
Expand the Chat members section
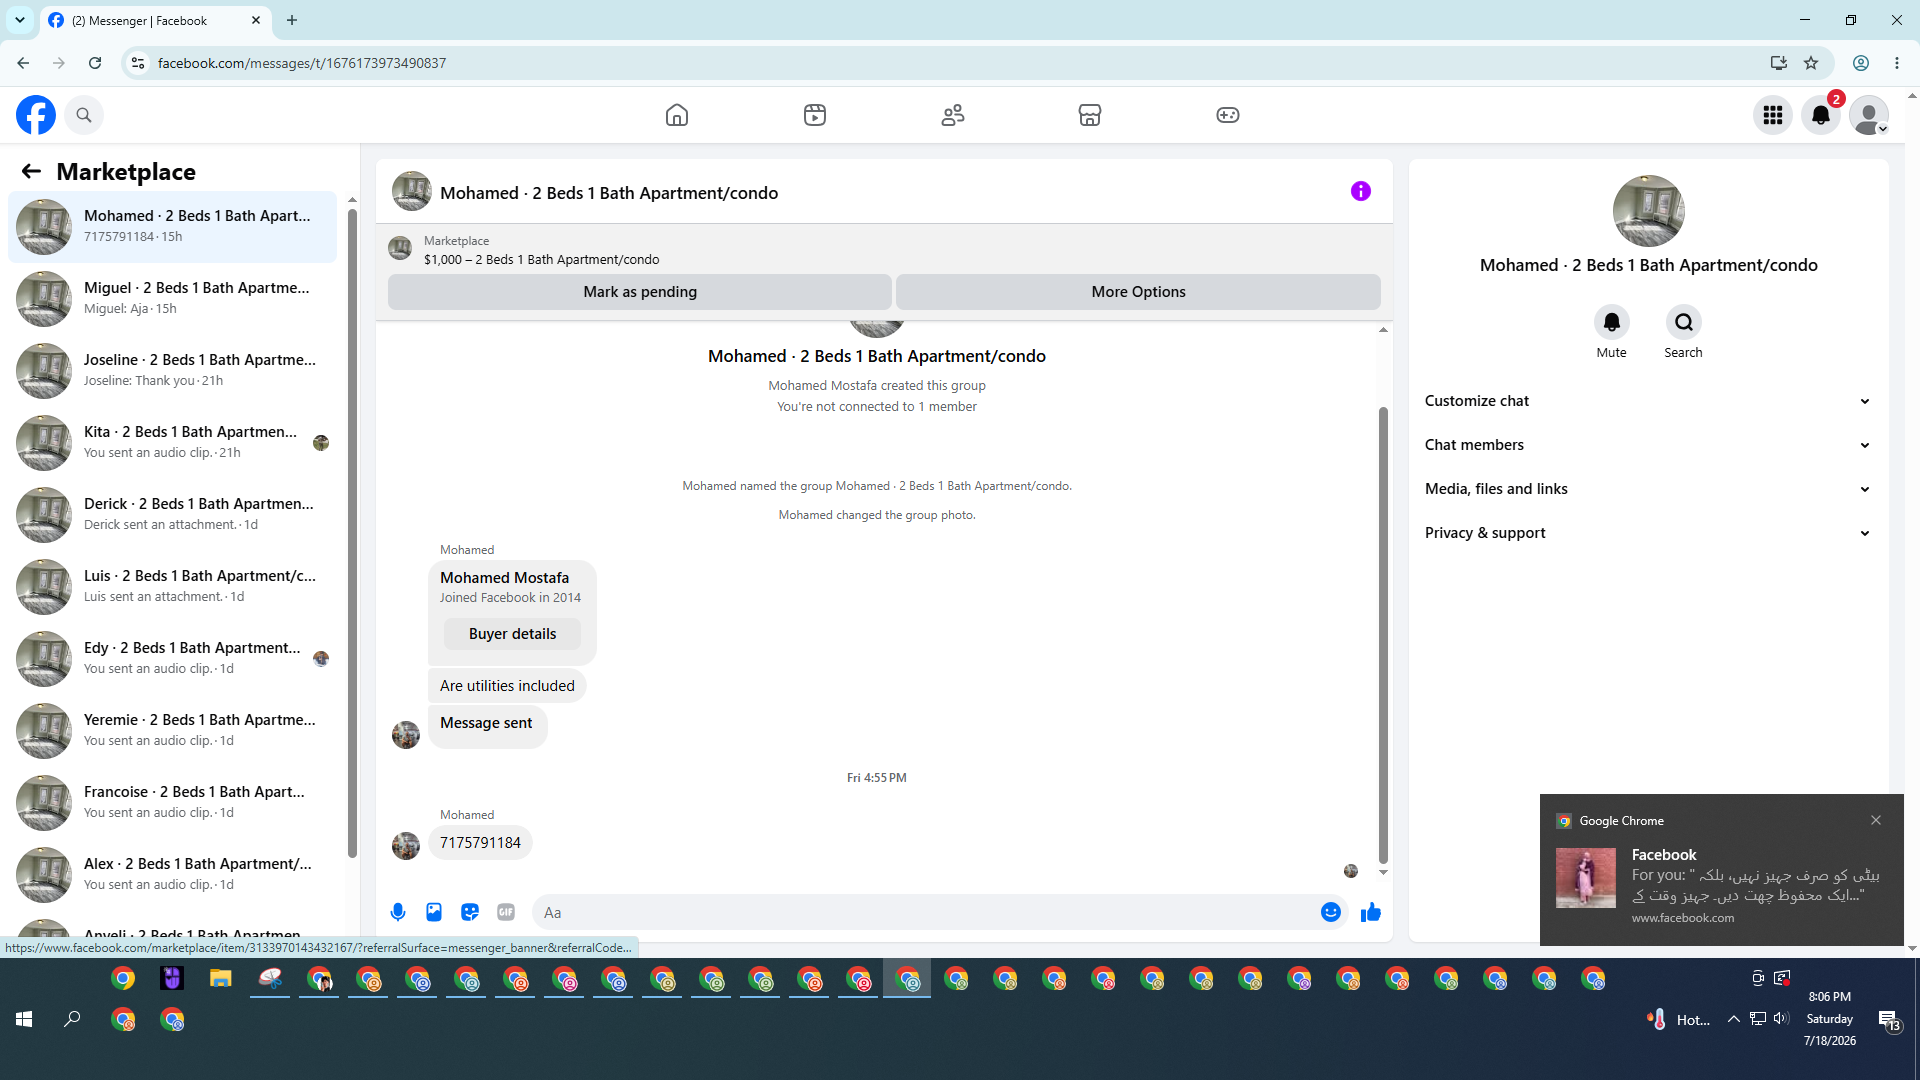[1648, 445]
